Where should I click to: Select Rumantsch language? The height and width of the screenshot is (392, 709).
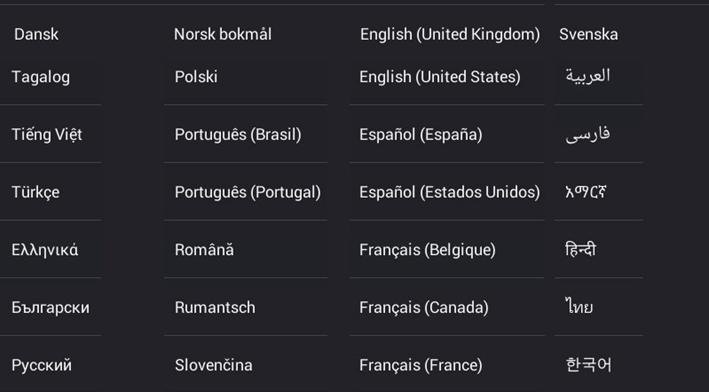215,307
